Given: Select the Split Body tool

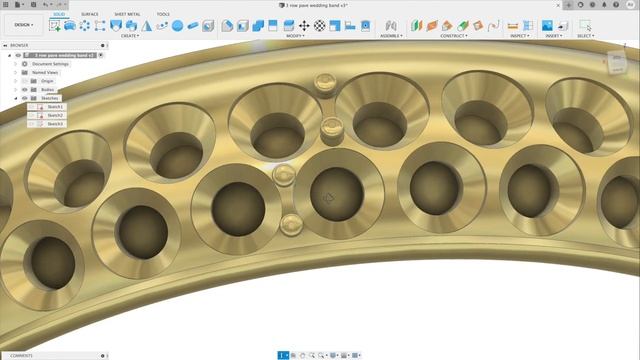Looking at the screenshot, I should coord(289,26).
